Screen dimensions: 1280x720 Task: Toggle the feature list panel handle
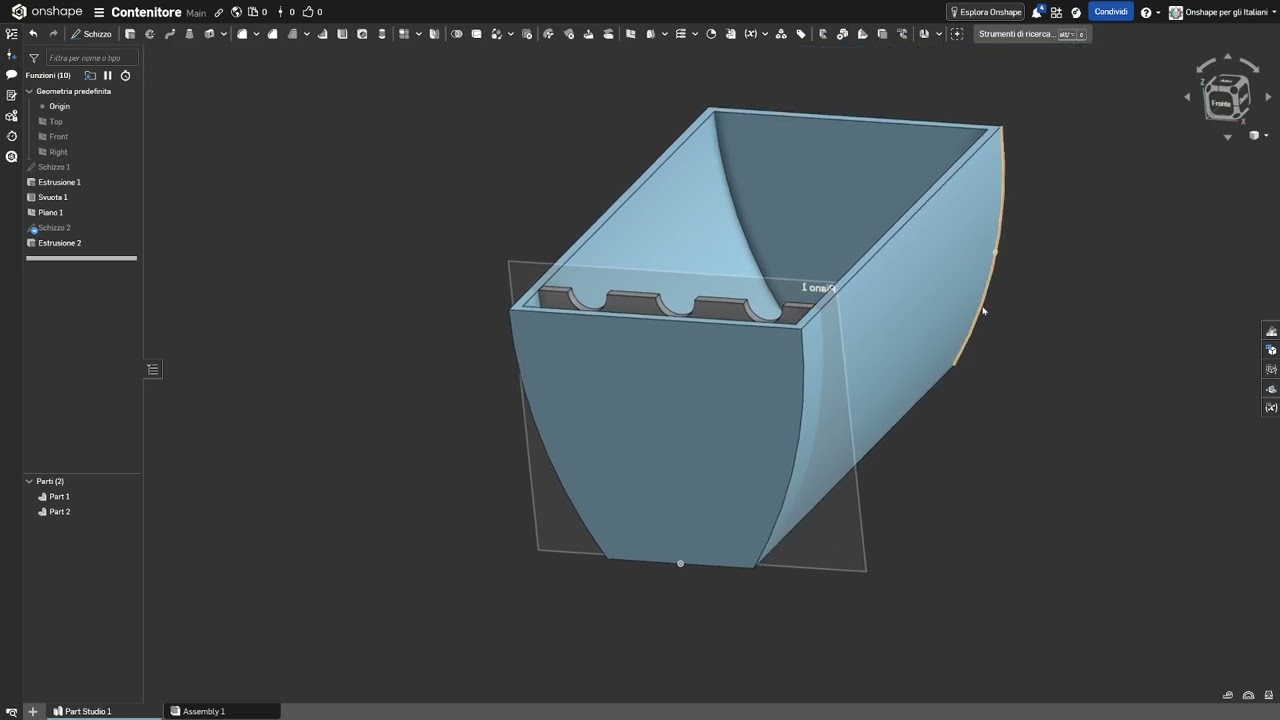click(x=153, y=369)
